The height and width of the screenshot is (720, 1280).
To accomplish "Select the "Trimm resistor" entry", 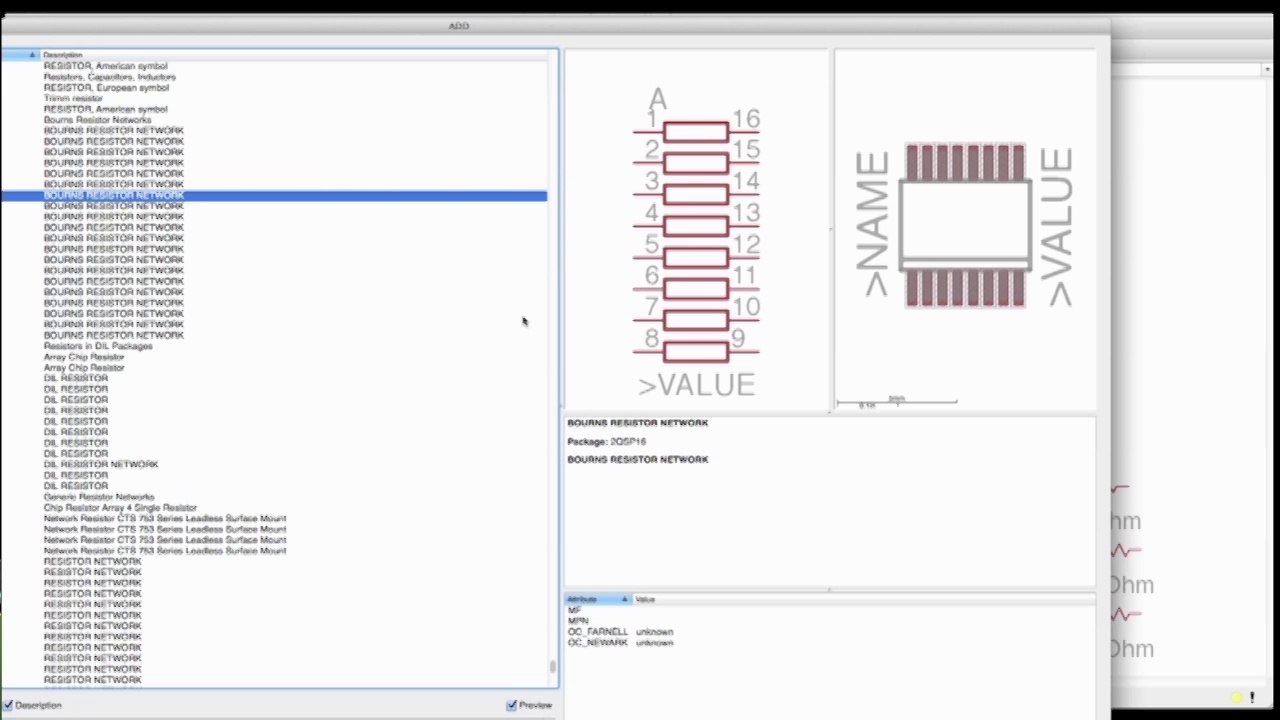I will [73, 99].
